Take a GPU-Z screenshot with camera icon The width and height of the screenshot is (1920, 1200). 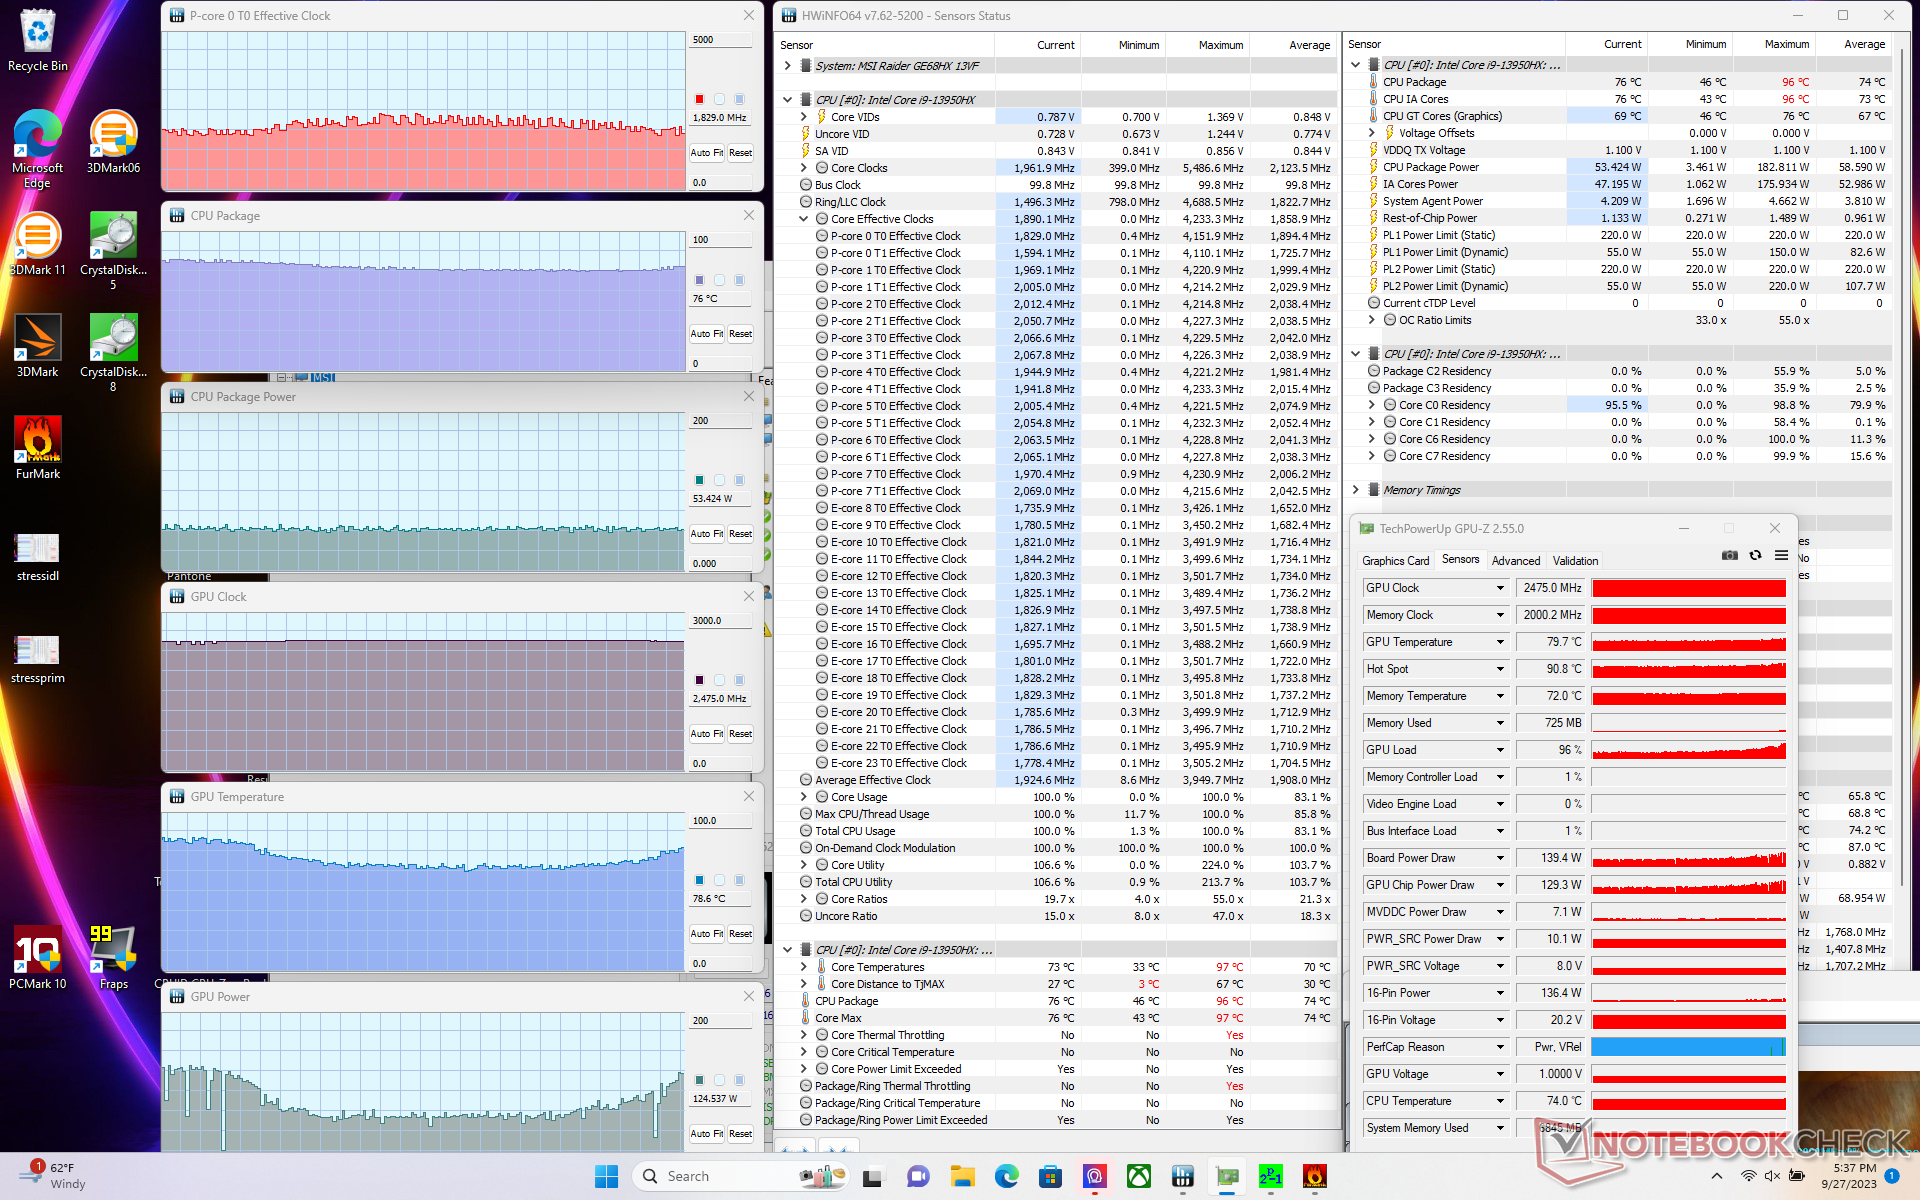[x=1729, y=555]
